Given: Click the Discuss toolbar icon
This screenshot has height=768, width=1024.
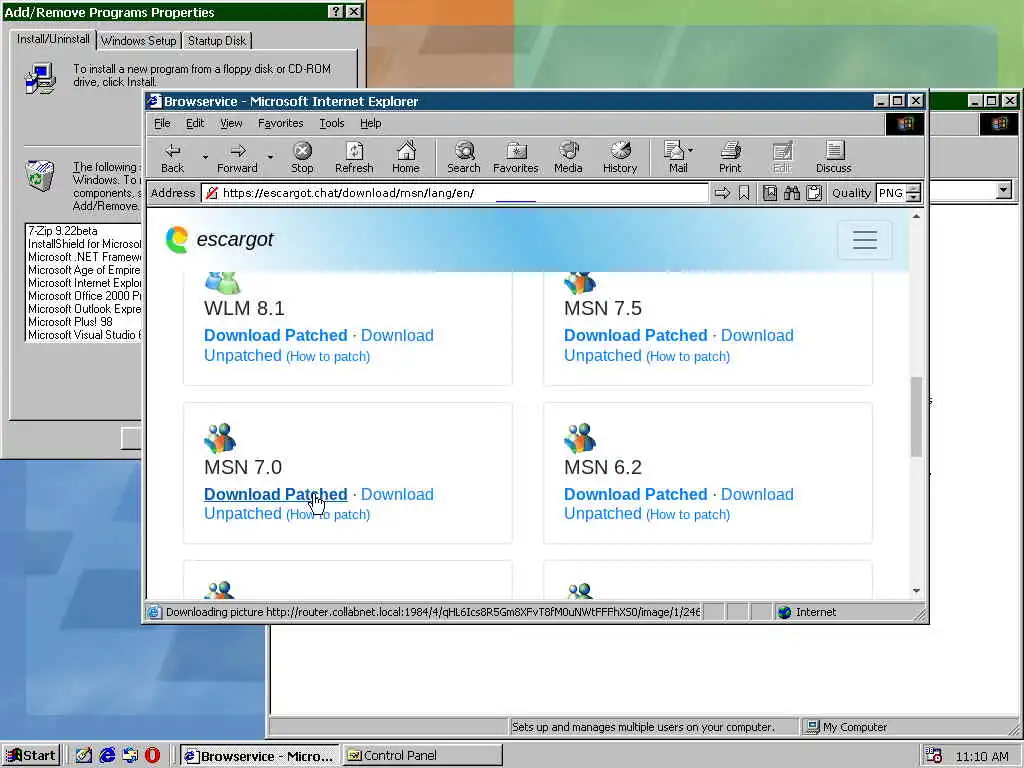Looking at the screenshot, I should (x=833, y=158).
